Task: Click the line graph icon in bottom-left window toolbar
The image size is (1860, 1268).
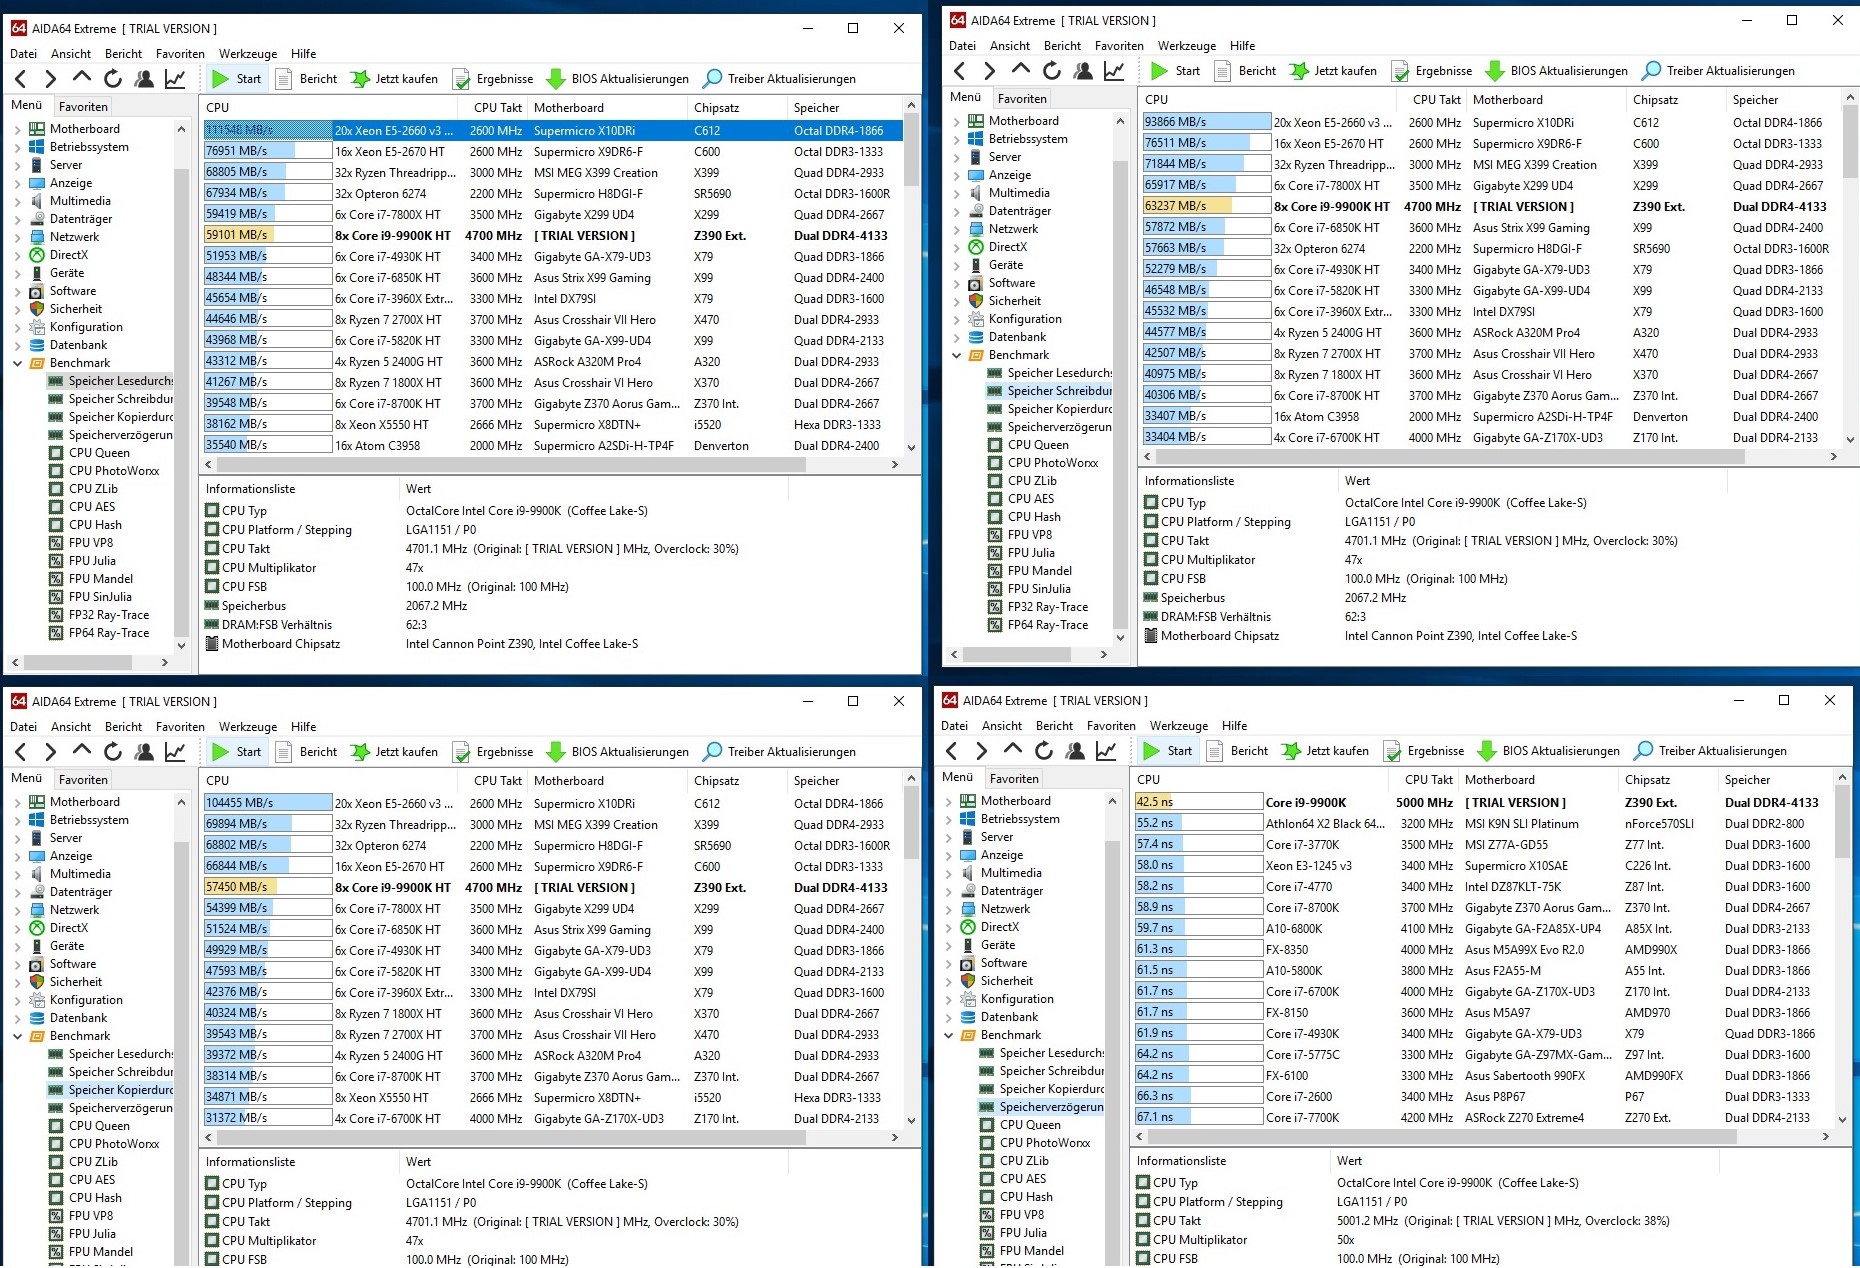Action: pos(175,751)
